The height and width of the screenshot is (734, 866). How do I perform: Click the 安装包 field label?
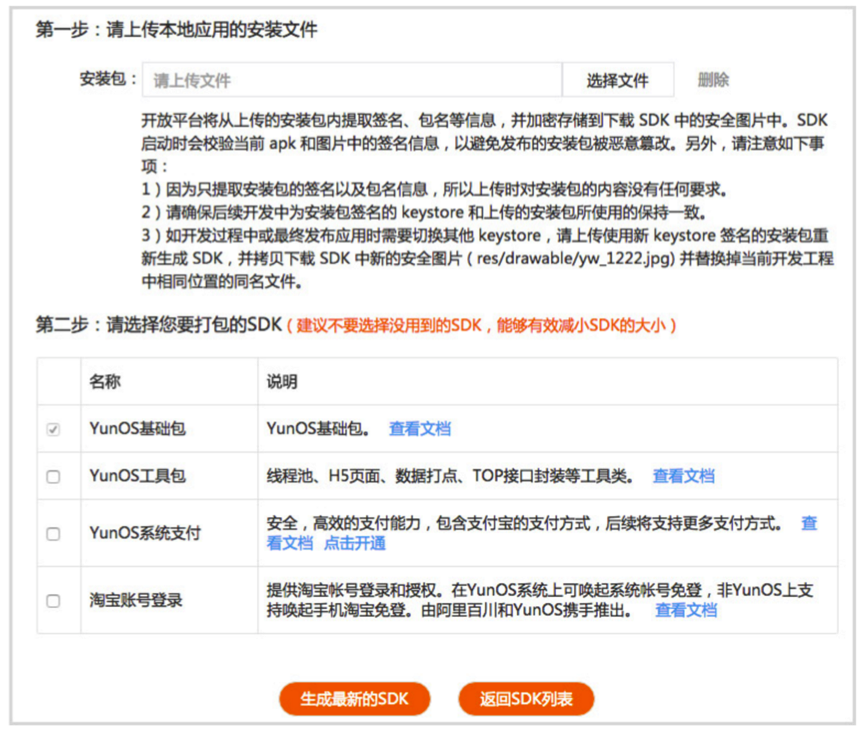[x=108, y=79]
